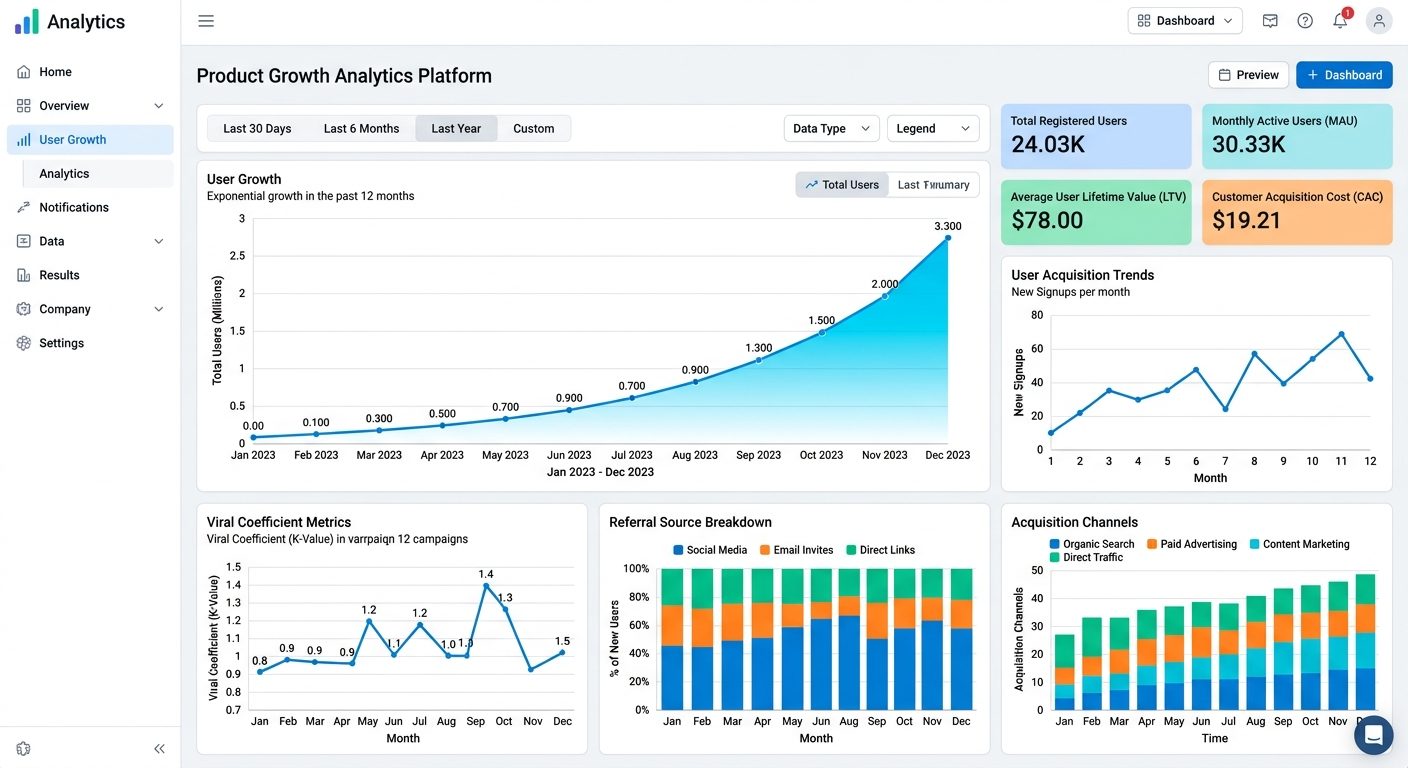Expand the Company sidebar section
Image resolution: width=1408 pixels, height=768 pixels.
click(x=159, y=309)
